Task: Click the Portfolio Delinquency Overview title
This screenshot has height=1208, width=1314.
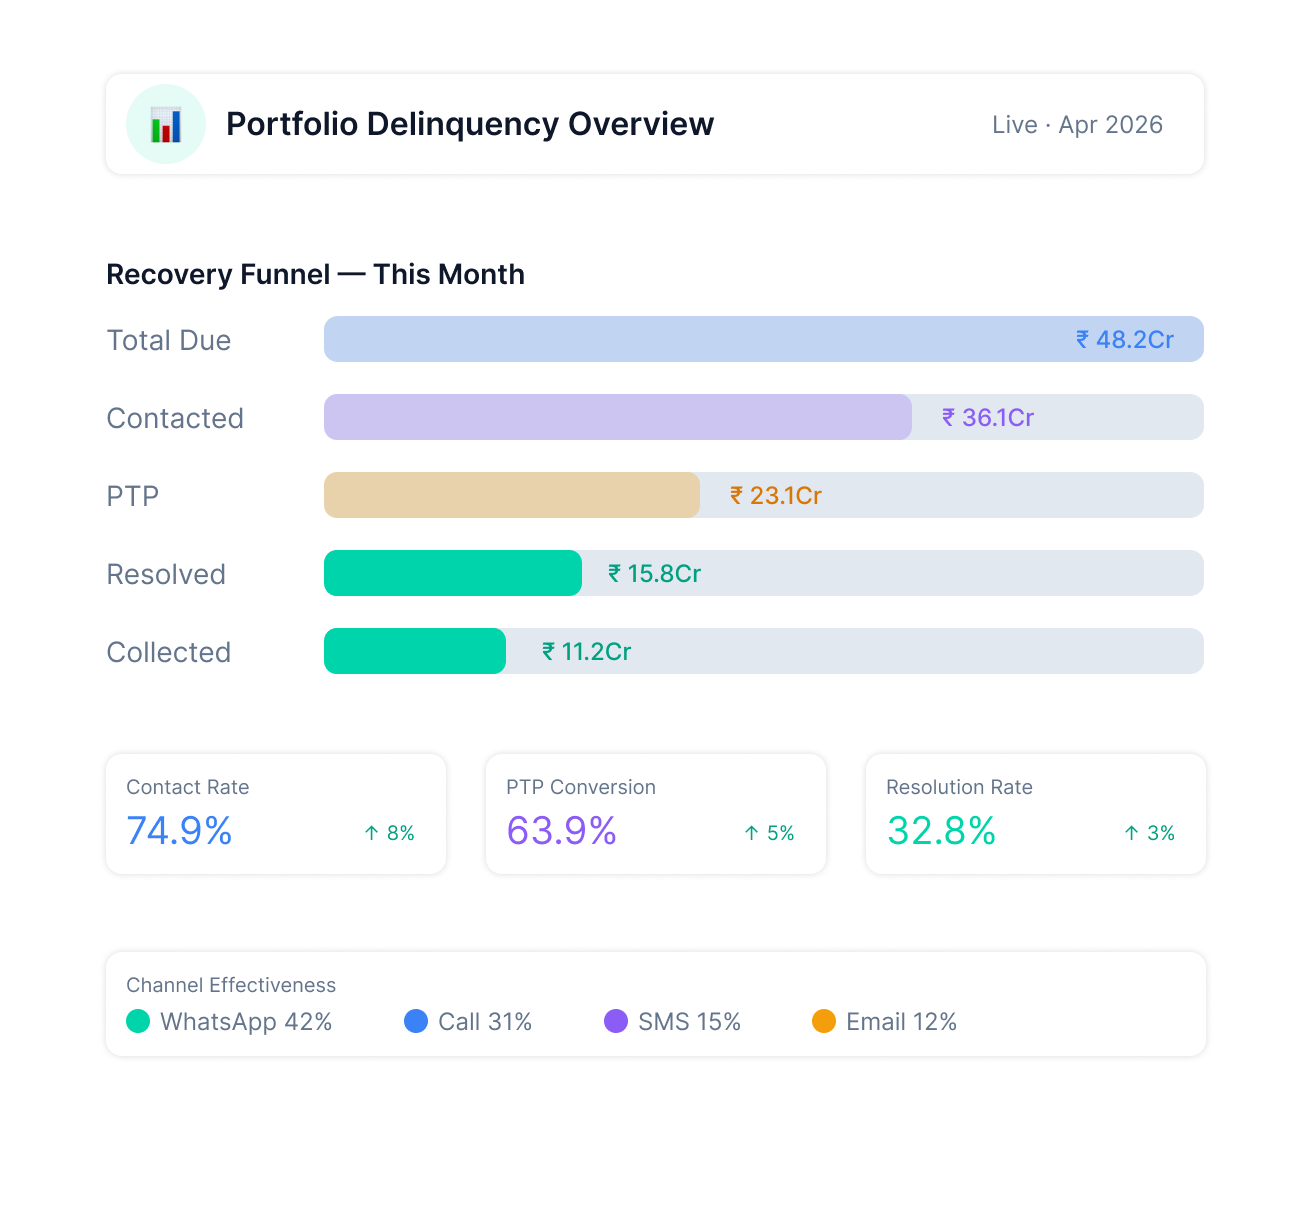Action: pyautogui.click(x=470, y=124)
